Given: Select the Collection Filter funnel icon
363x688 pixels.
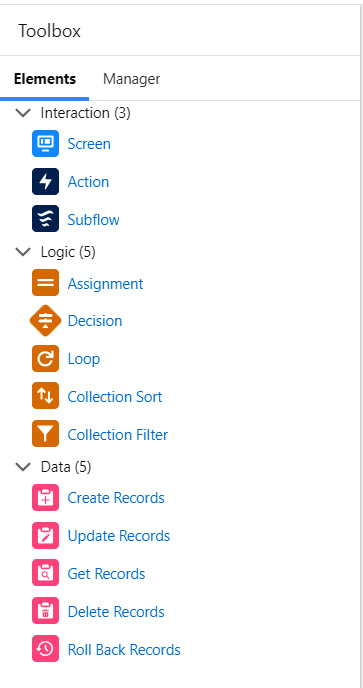Looking at the screenshot, I should (45, 434).
